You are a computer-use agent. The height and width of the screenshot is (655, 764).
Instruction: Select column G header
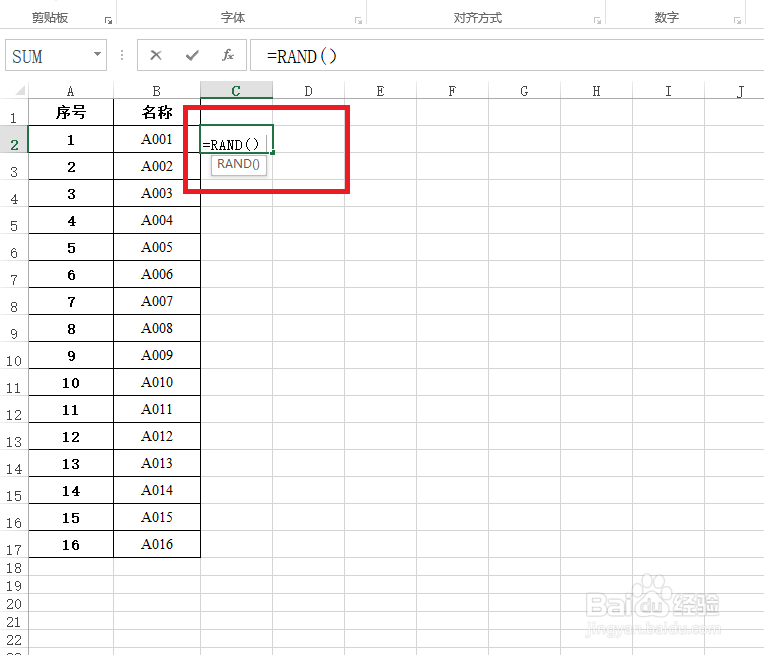pos(524,91)
